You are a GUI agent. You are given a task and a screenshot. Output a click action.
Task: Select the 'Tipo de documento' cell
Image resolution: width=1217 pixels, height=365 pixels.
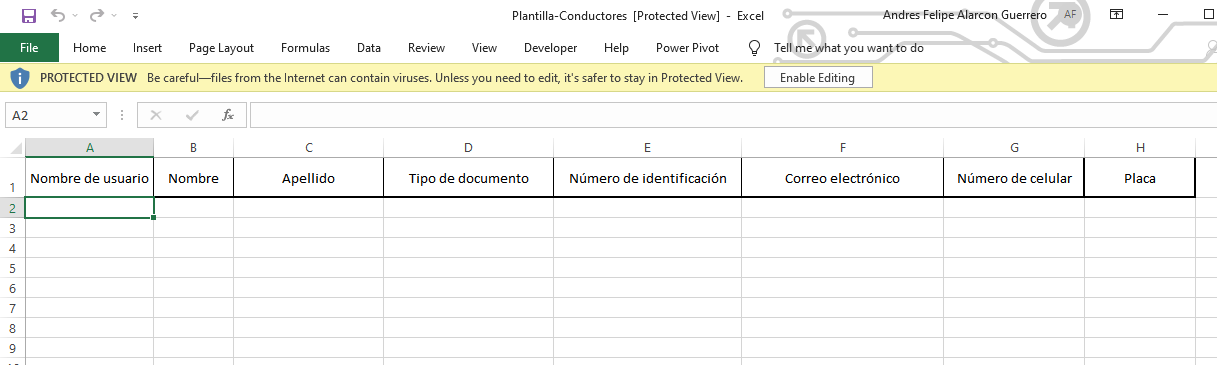click(468, 178)
